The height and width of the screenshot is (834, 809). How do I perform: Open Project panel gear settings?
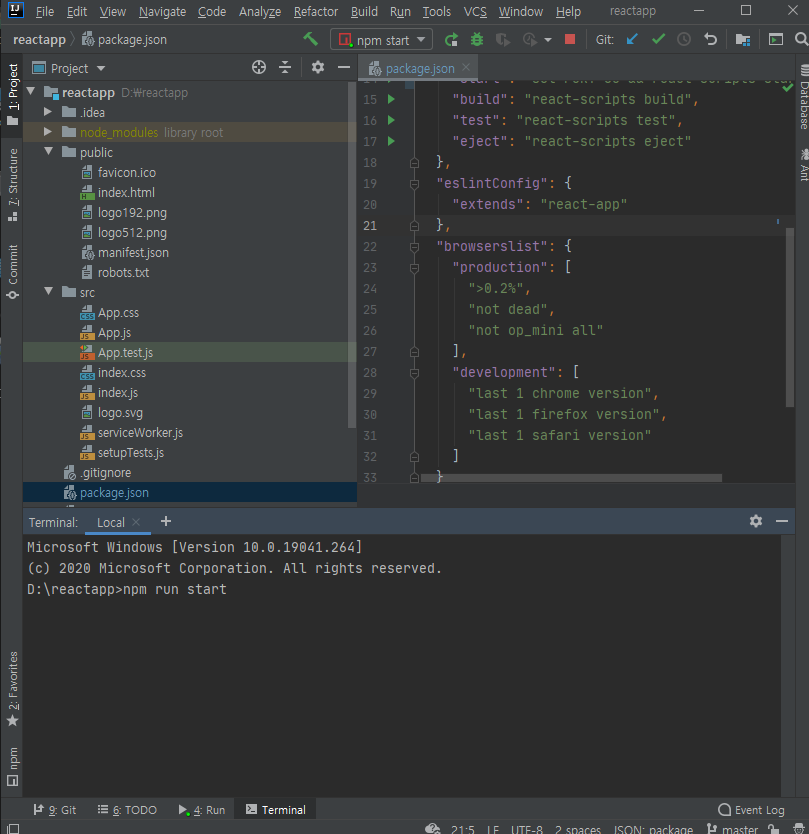[x=318, y=68]
